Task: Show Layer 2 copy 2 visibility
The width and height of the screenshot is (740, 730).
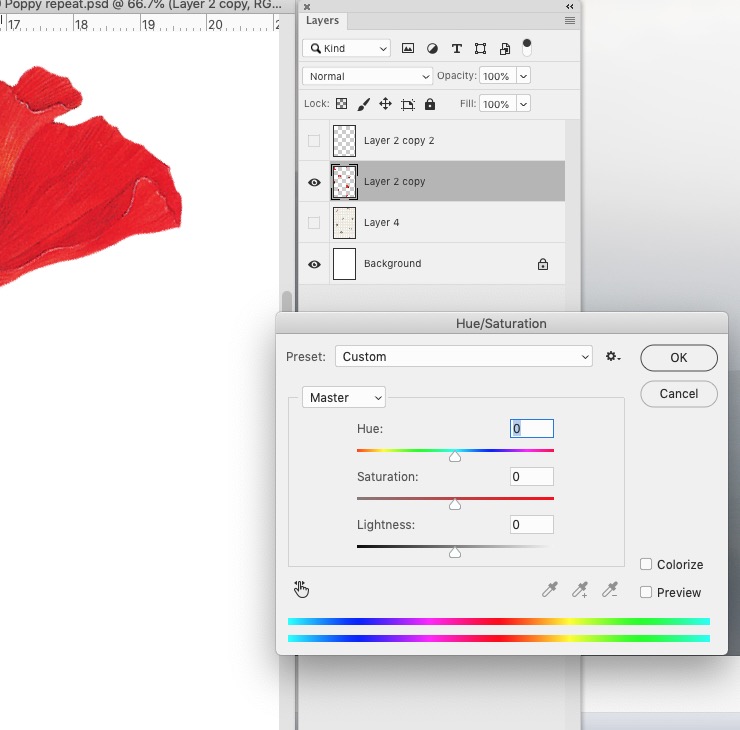Action: [314, 141]
